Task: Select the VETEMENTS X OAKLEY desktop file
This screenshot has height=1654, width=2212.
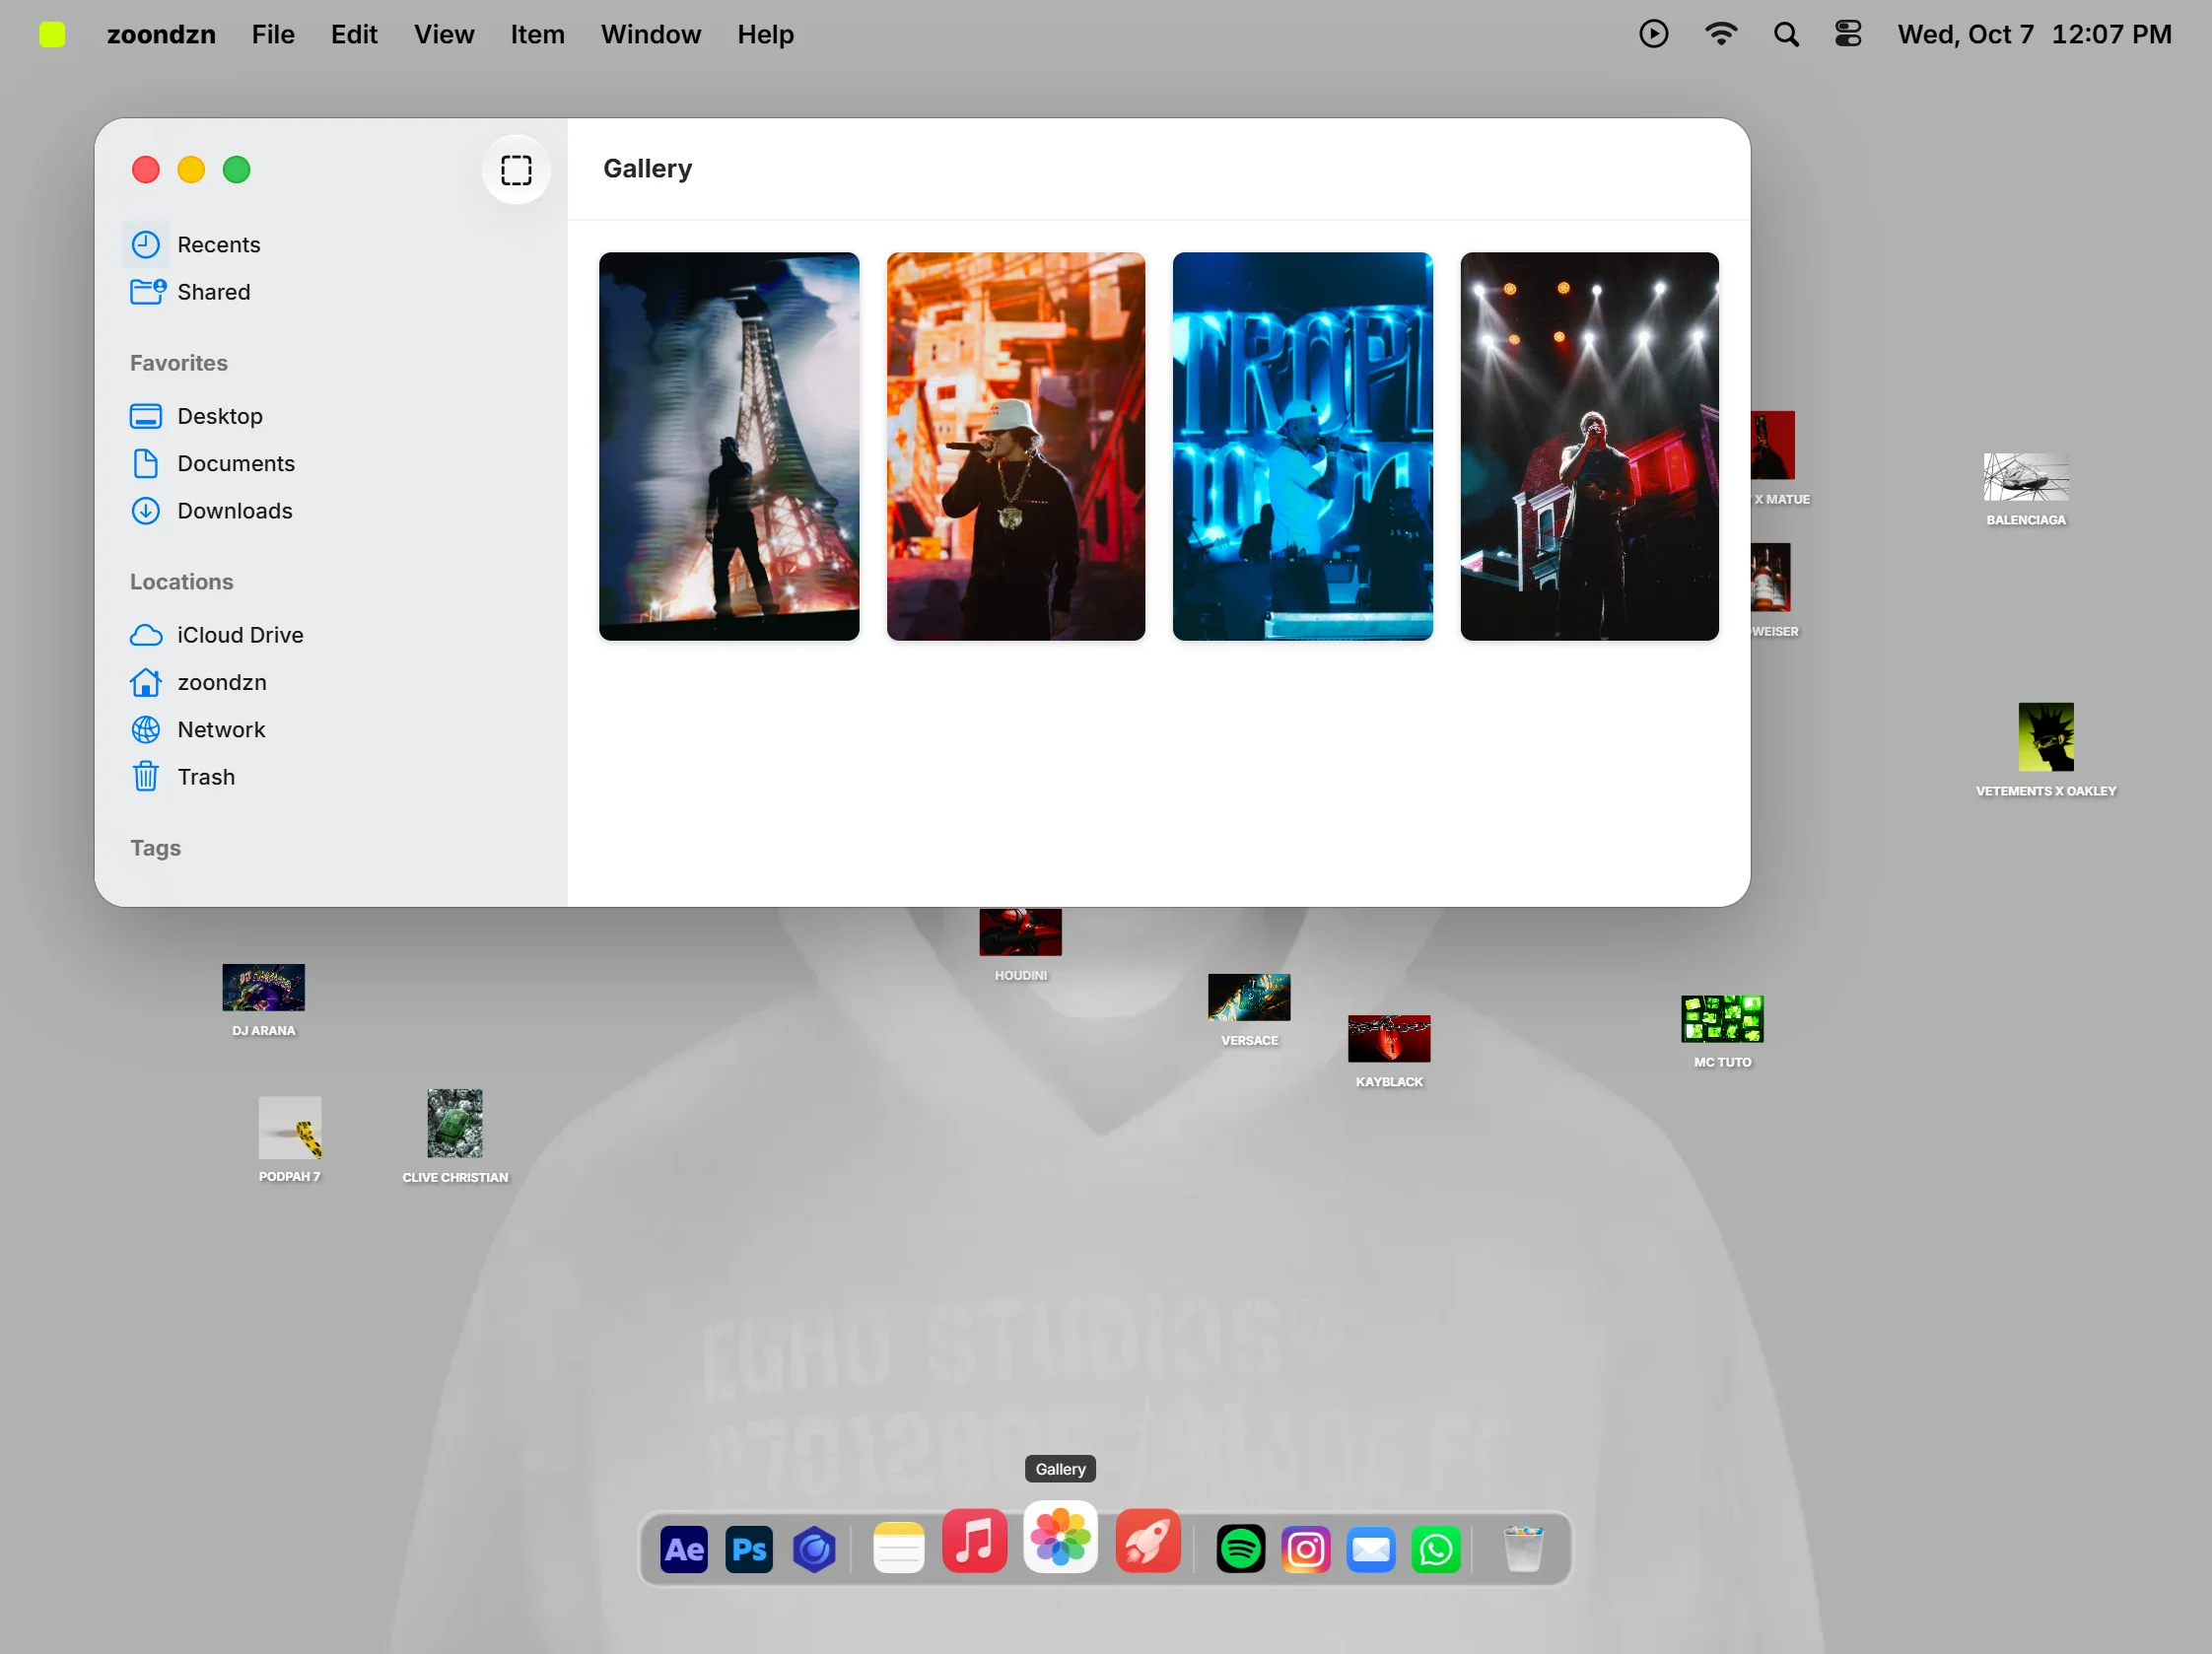Action: (x=2045, y=750)
